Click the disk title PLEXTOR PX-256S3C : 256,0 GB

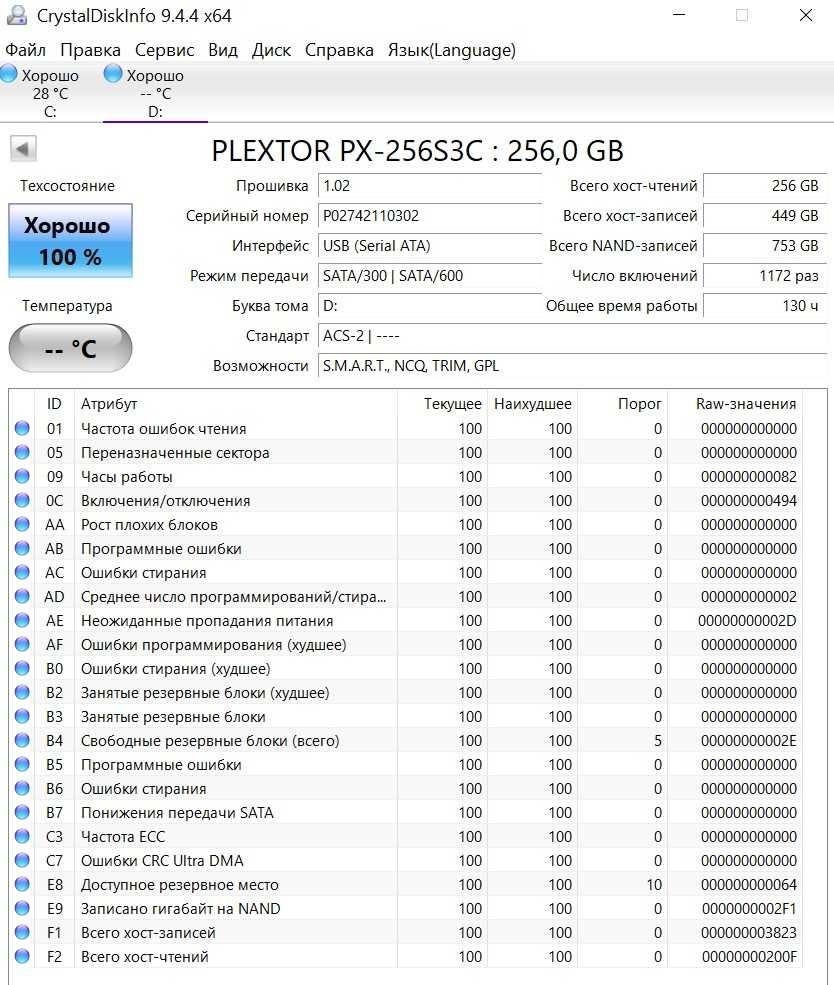pos(417,151)
